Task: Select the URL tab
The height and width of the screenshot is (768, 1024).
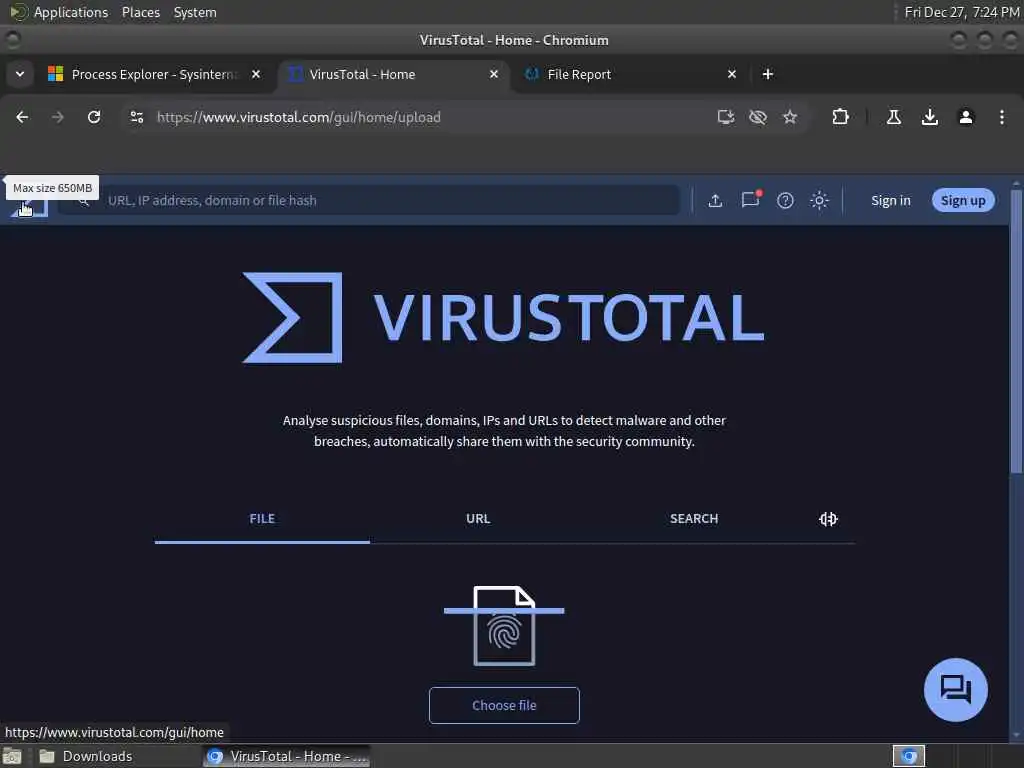Action: point(478,519)
